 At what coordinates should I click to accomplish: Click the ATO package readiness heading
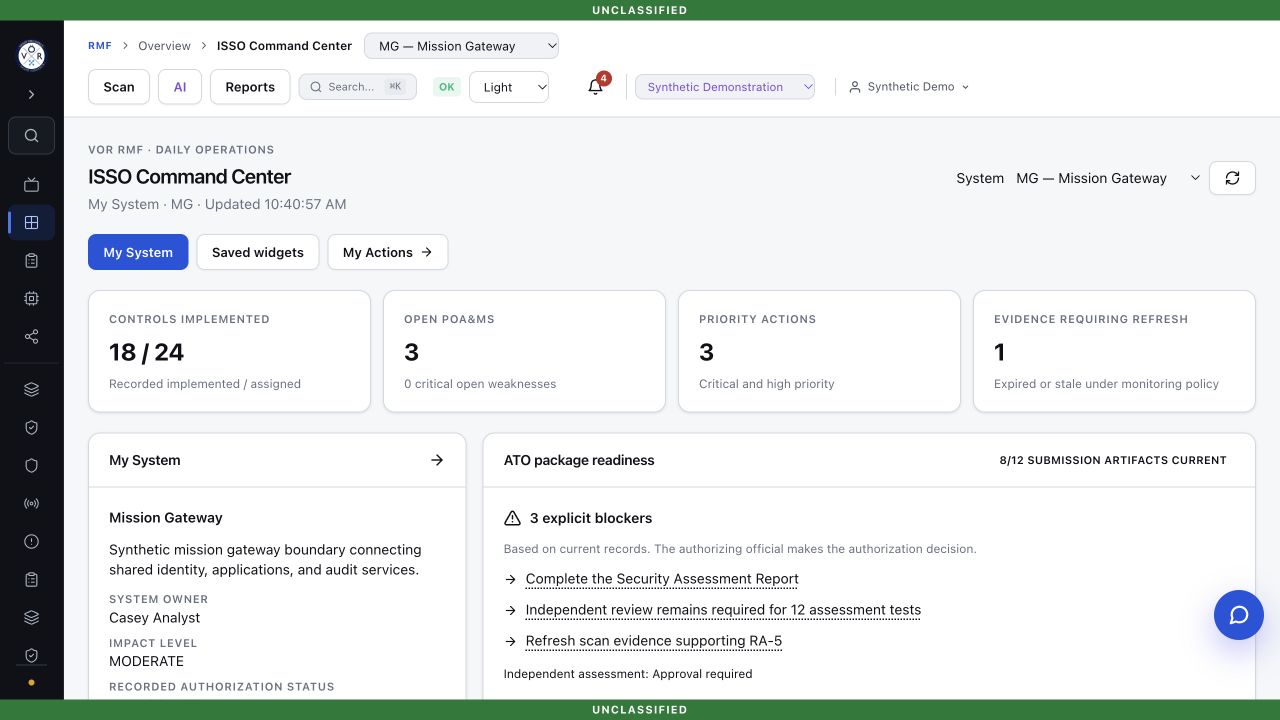click(579, 460)
